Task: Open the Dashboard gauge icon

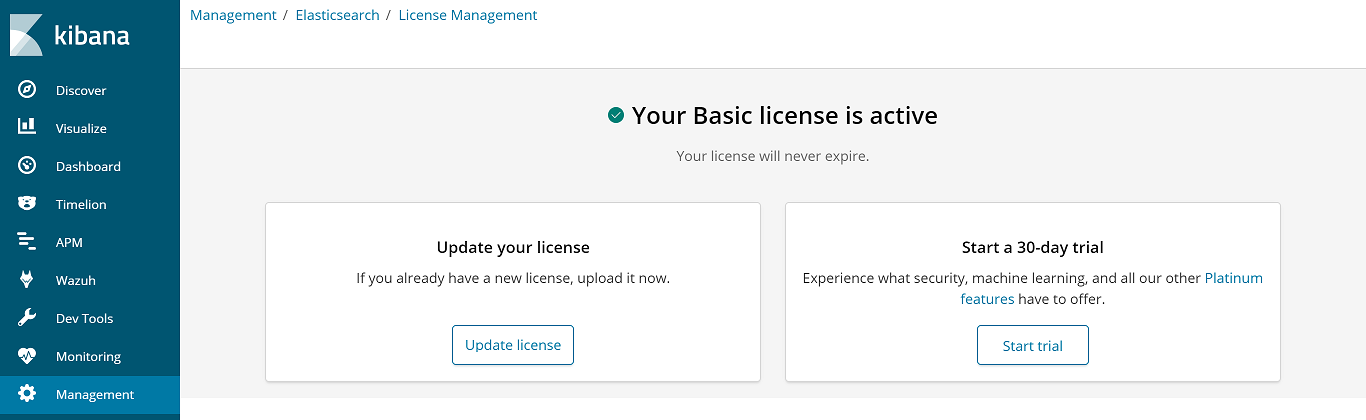Action: click(x=27, y=166)
